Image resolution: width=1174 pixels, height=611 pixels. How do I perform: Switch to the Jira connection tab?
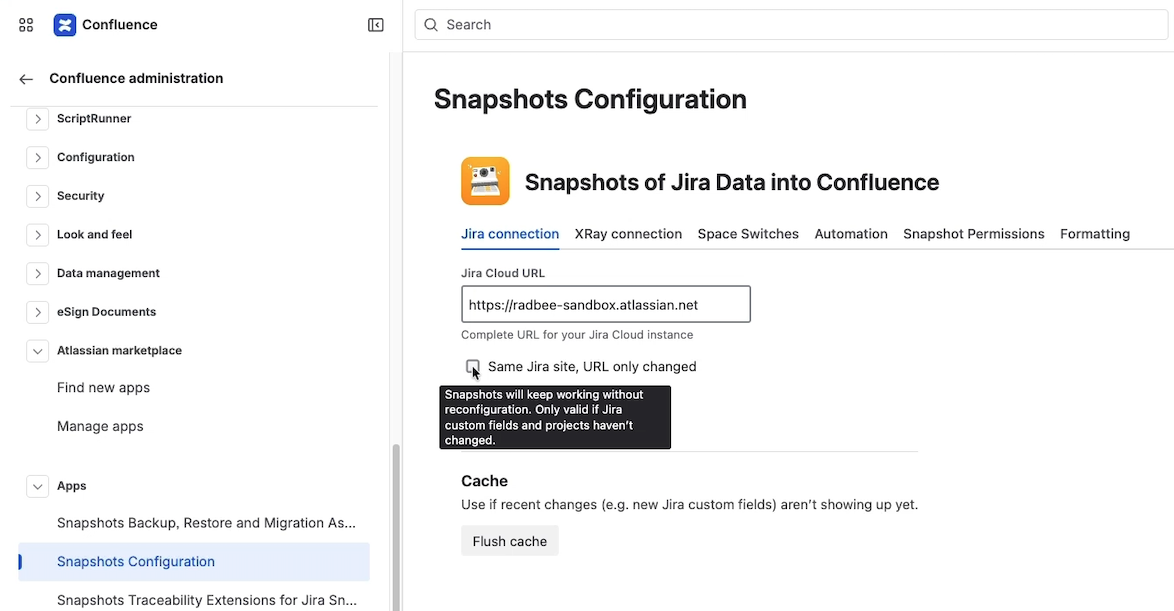click(x=510, y=234)
